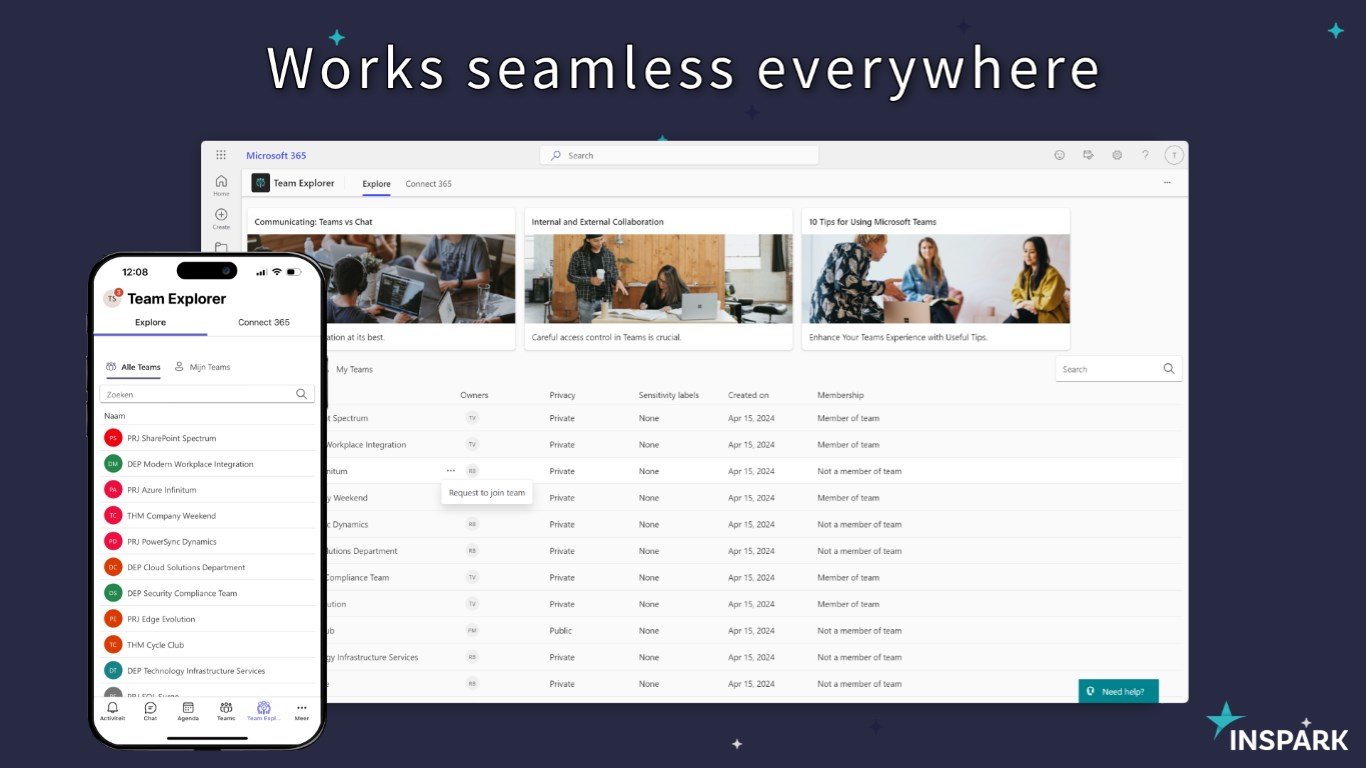The height and width of the screenshot is (768, 1366).
Task: Click the Public privacy cell in table
Action: click(561, 631)
